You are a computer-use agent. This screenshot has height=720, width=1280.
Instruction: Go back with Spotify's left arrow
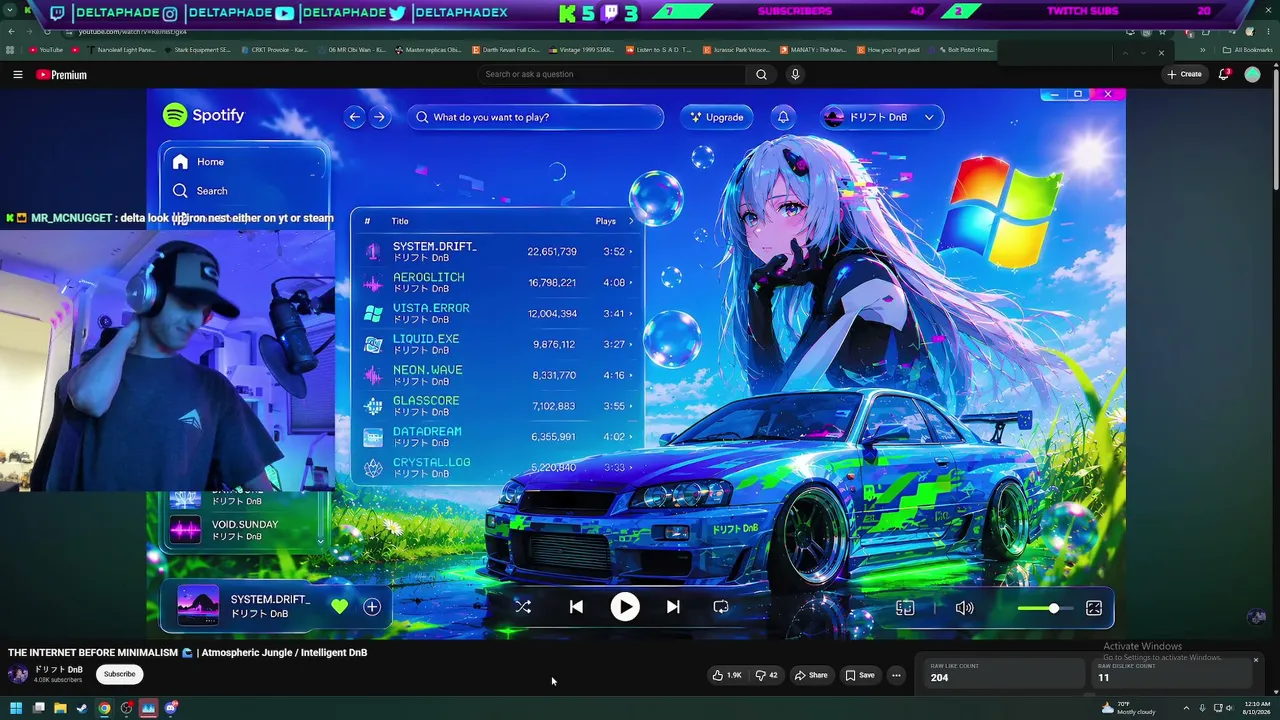click(x=354, y=117)
